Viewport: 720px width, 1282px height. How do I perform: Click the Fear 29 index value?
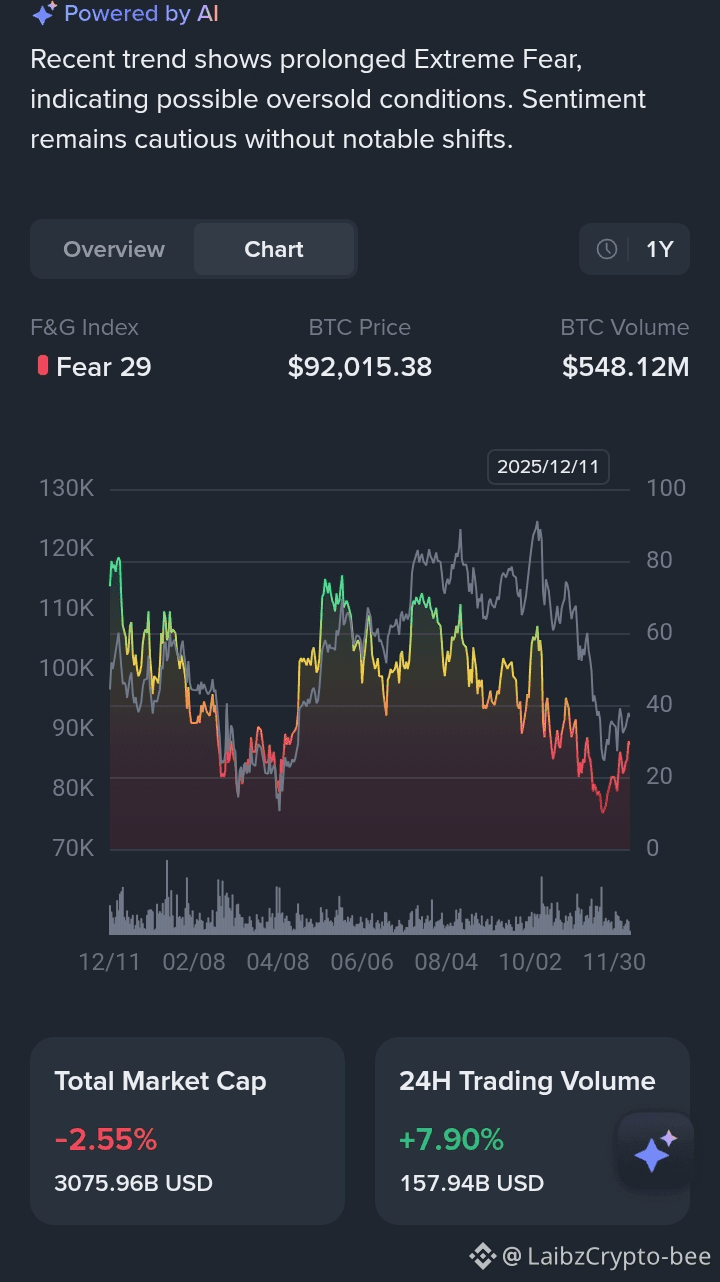[104, 367]
